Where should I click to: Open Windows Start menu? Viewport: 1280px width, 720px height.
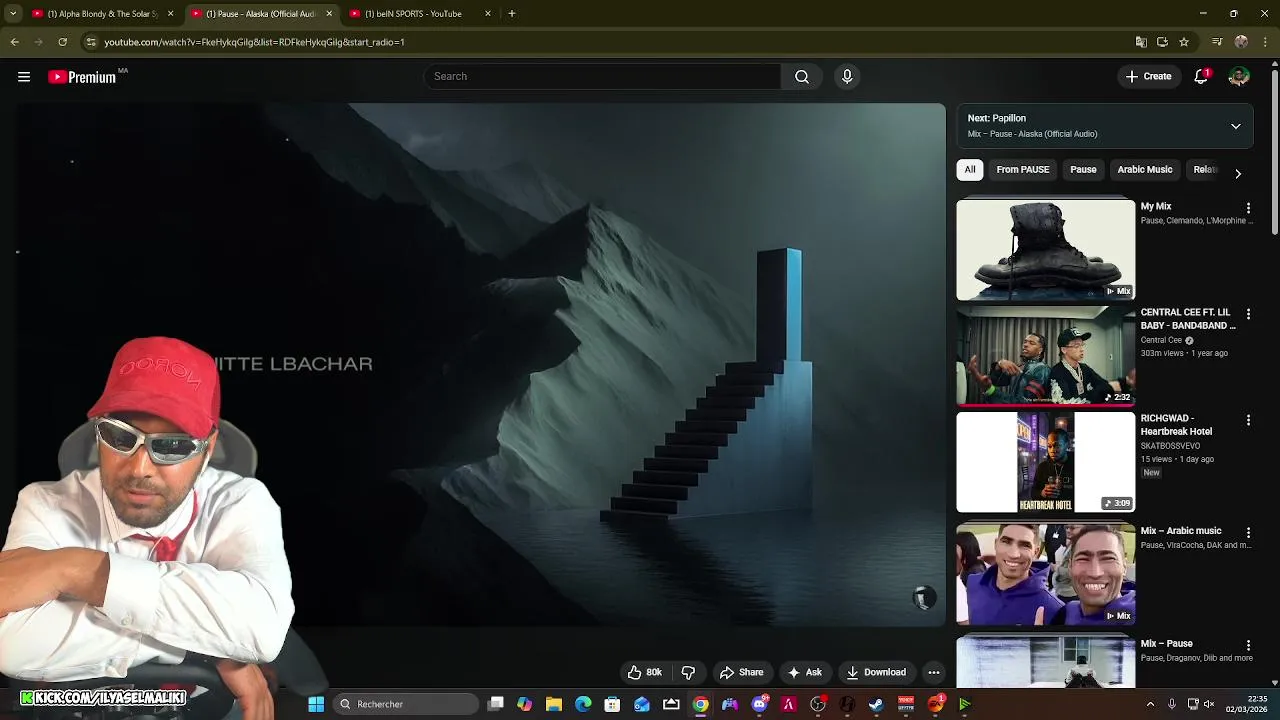point(316,704)
